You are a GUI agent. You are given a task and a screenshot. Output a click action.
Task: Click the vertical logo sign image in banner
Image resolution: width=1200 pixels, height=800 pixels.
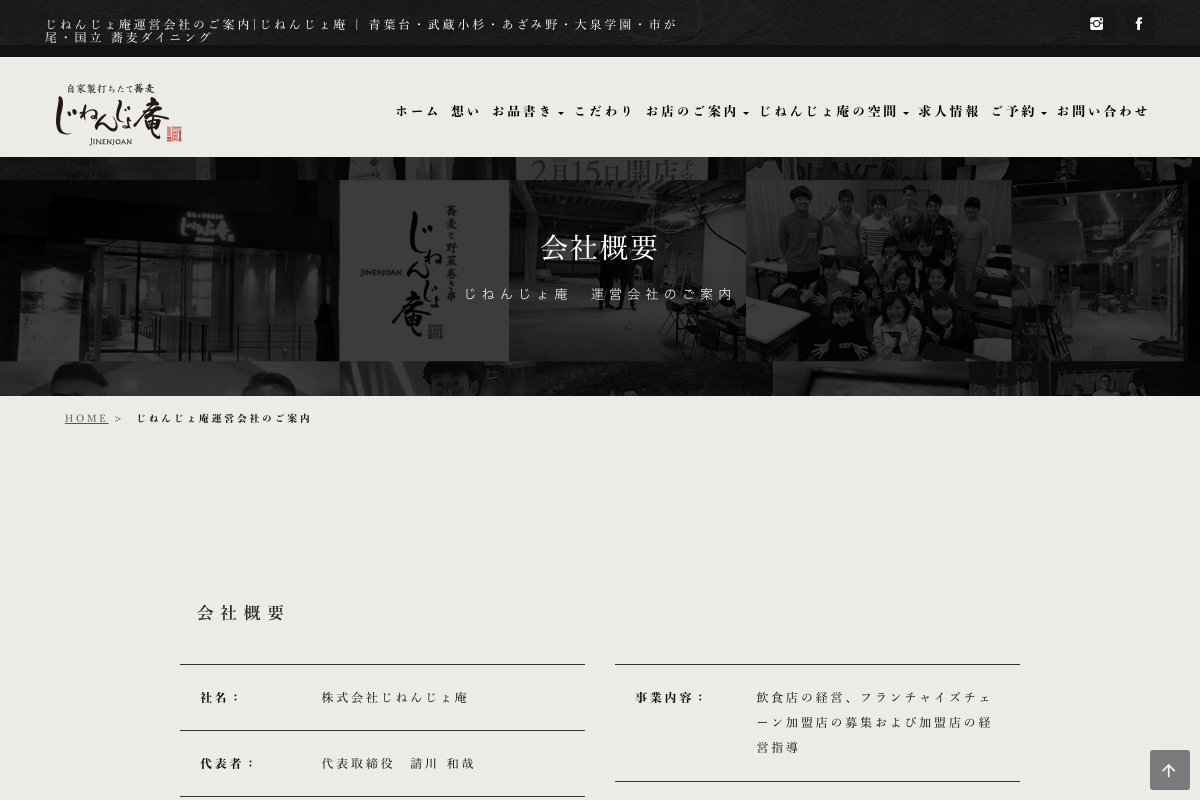coord(424,270)
